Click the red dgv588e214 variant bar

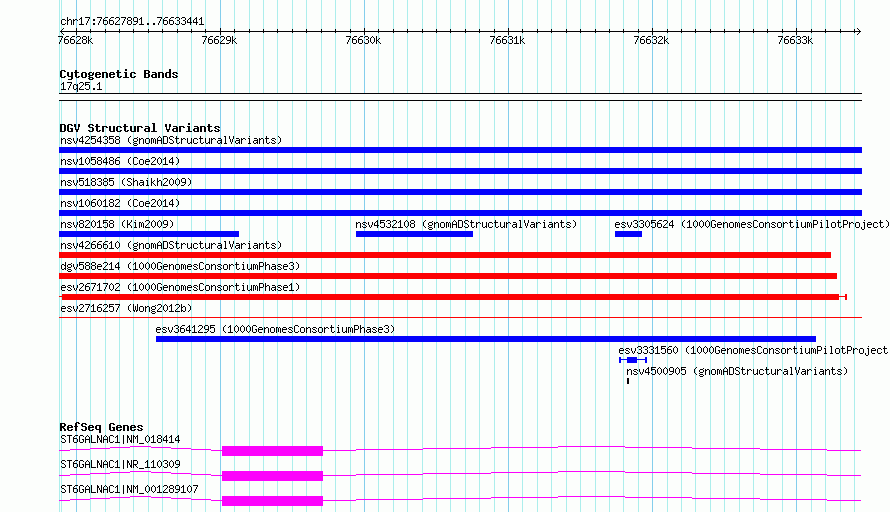click(448, 276)
